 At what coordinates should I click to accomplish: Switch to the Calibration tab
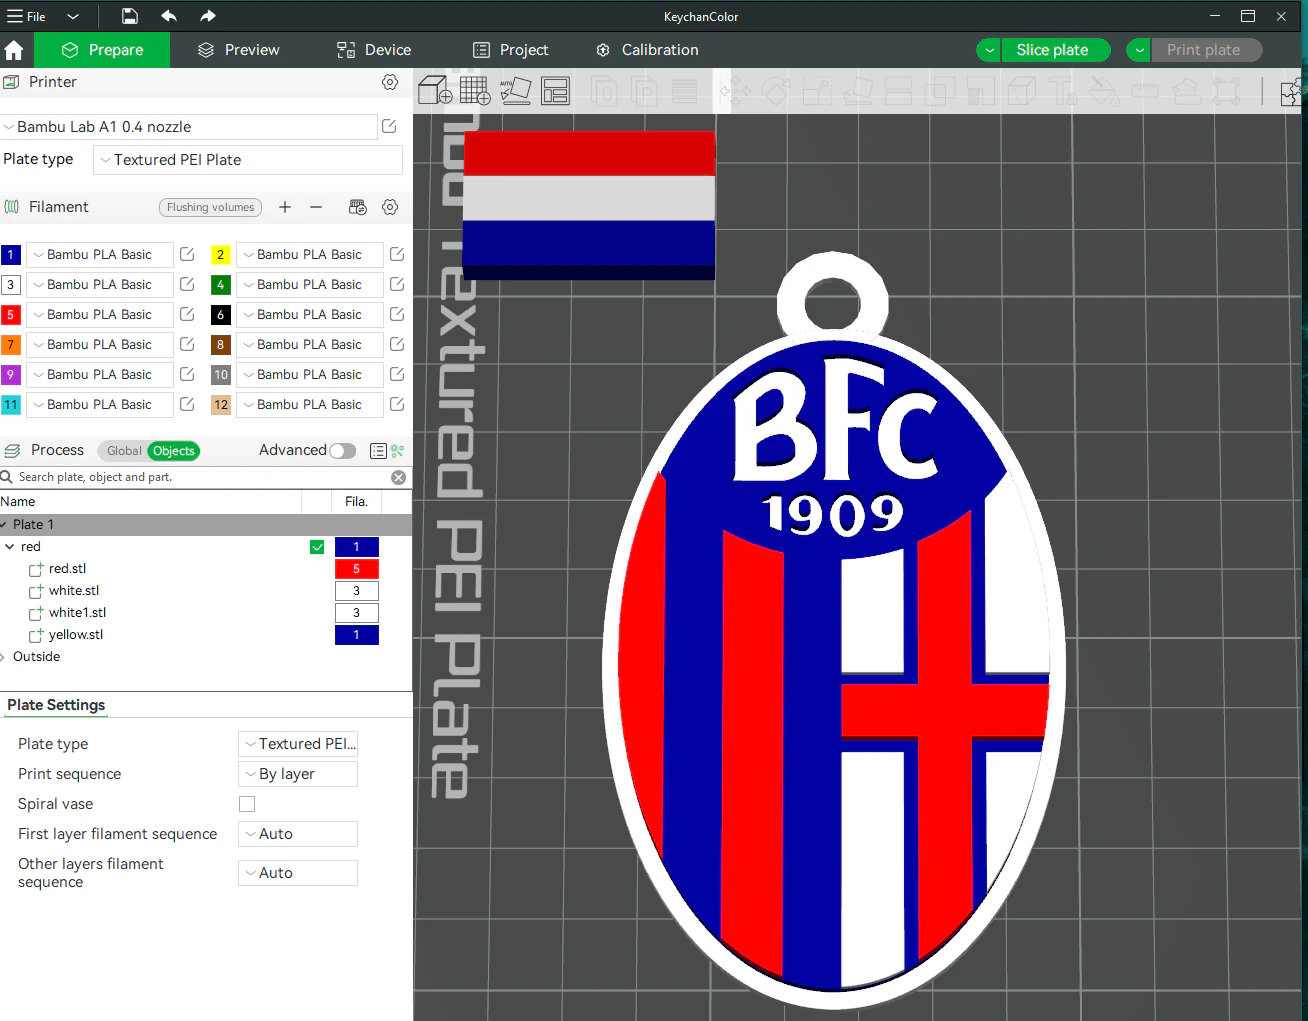pyautogui.click(x=646, y=50)
